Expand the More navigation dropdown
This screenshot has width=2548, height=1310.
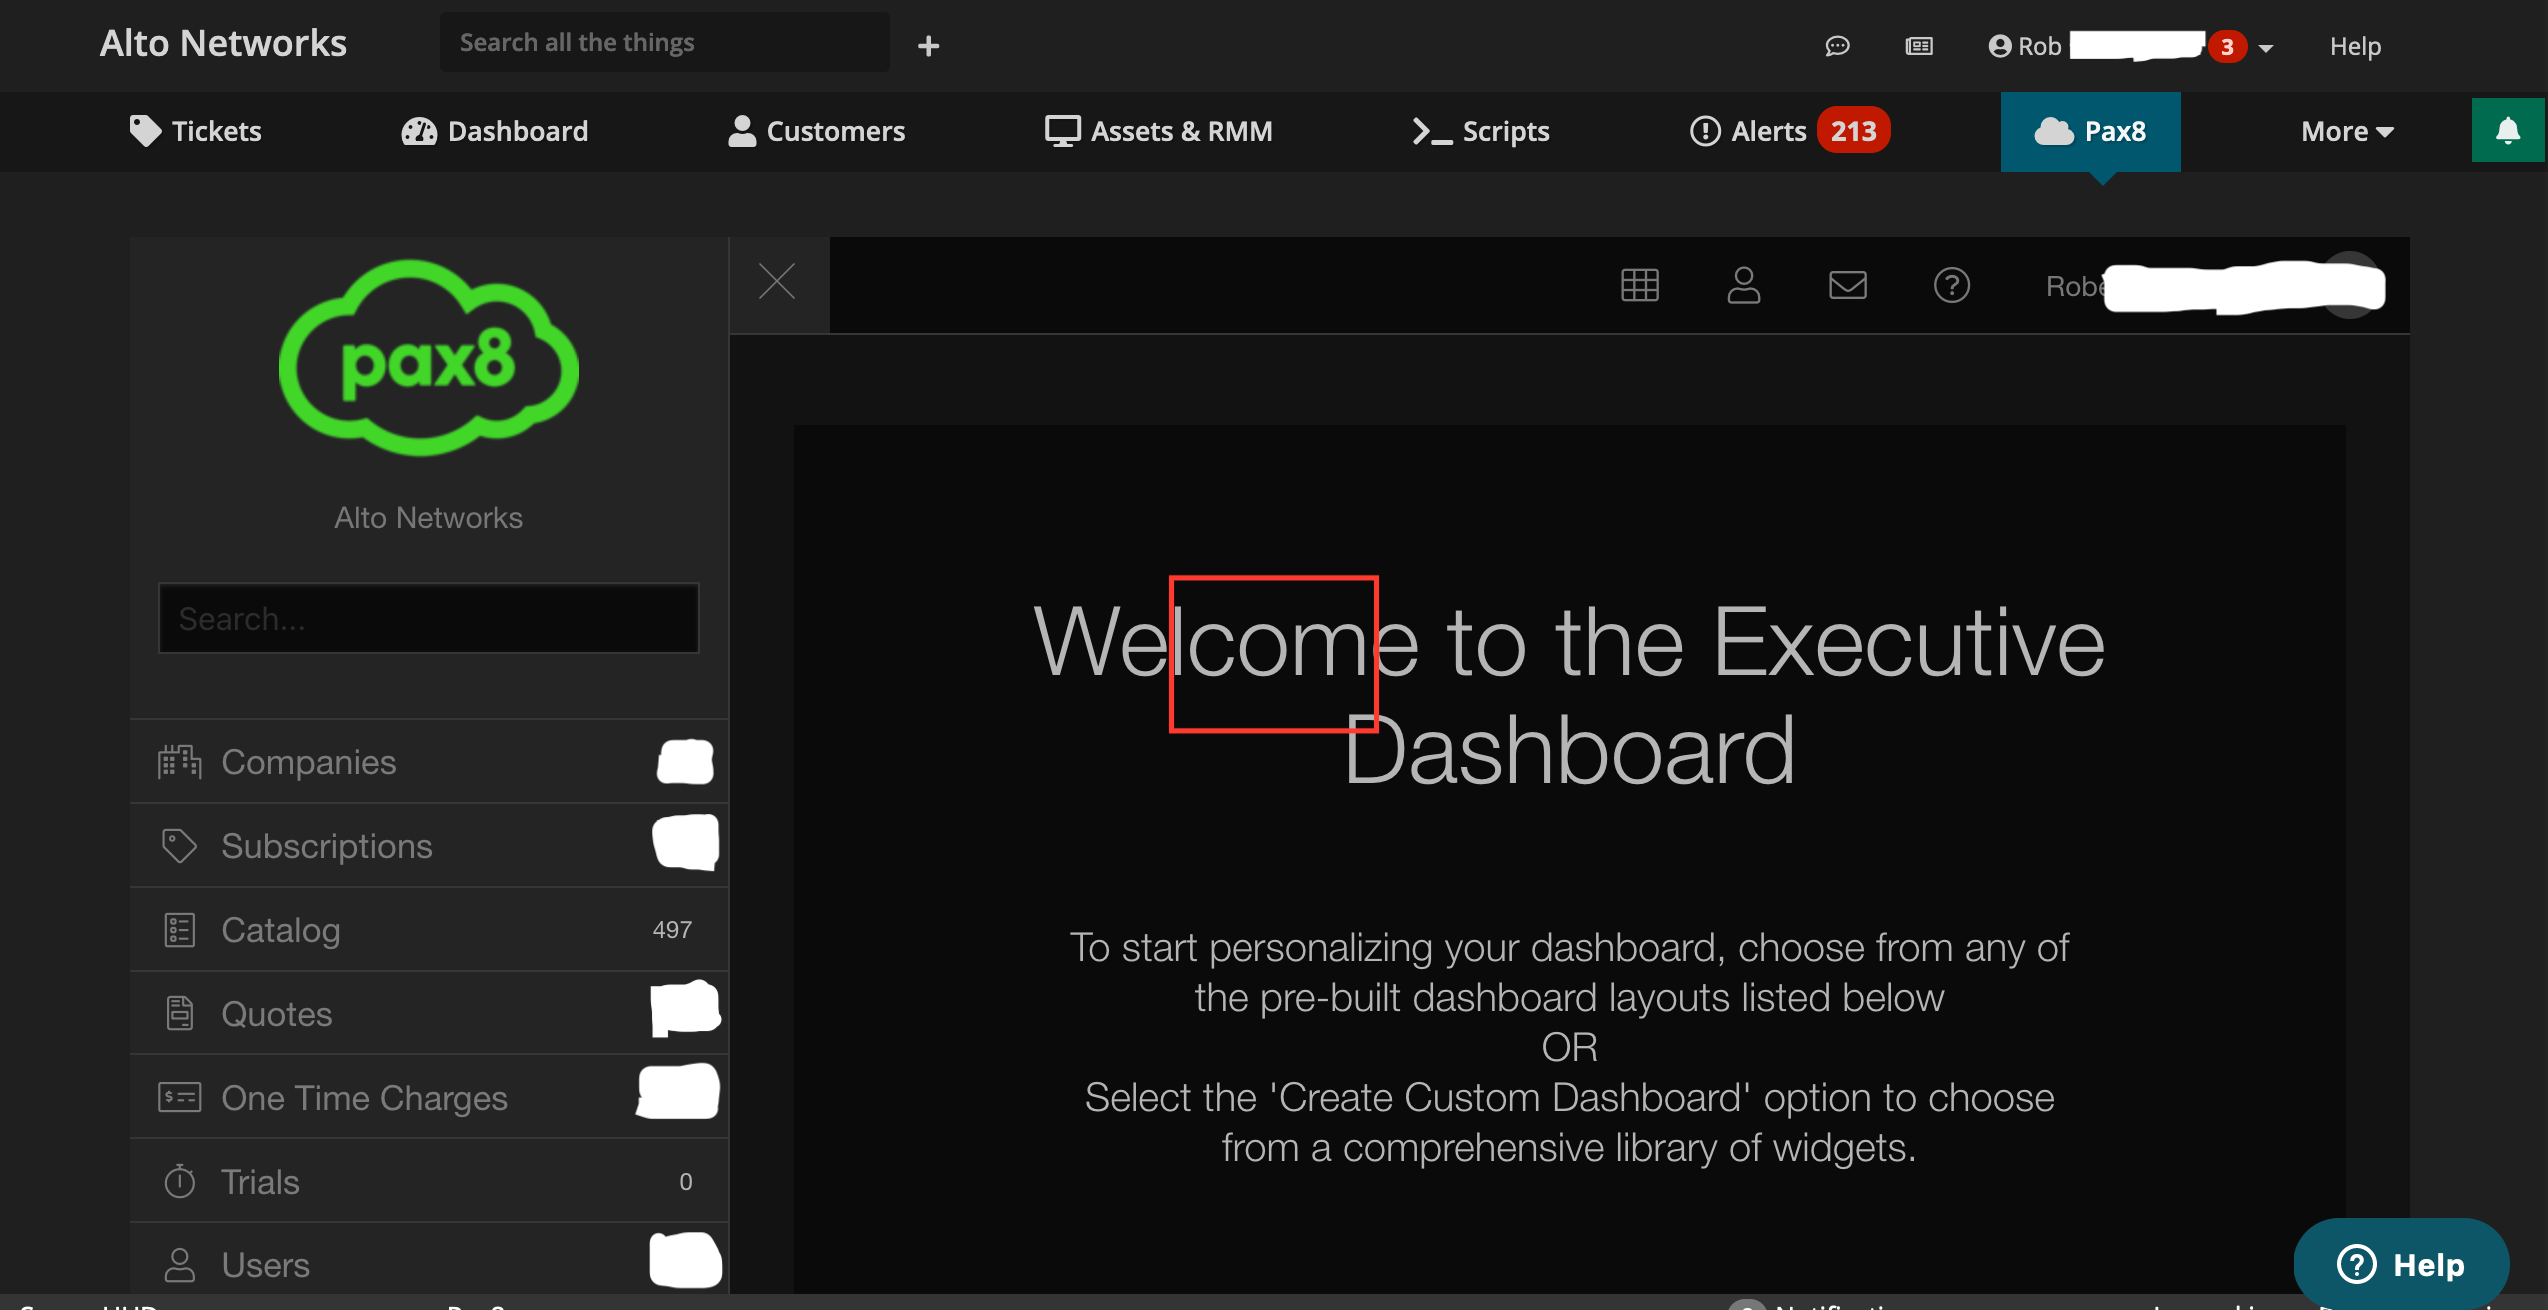coord(2346,131)
